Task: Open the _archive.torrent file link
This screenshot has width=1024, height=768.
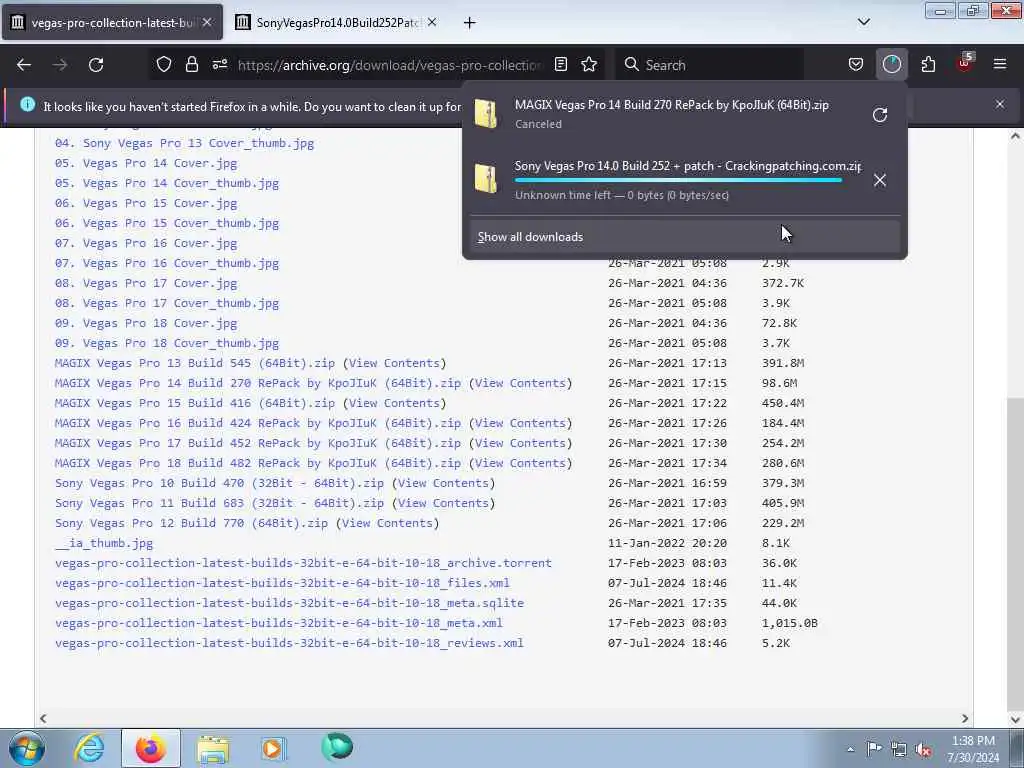Action: pos(303,563)
